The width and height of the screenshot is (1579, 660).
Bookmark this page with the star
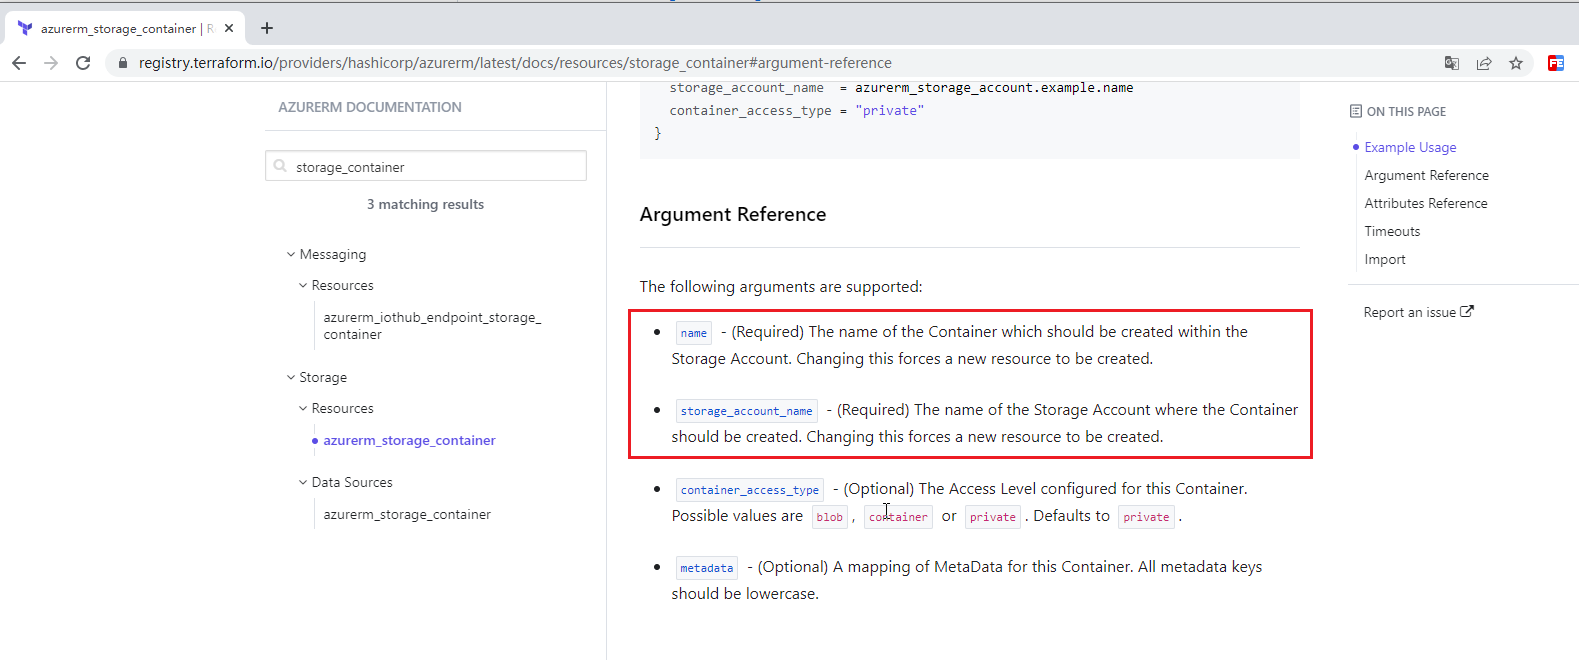tap(1516, 63)
